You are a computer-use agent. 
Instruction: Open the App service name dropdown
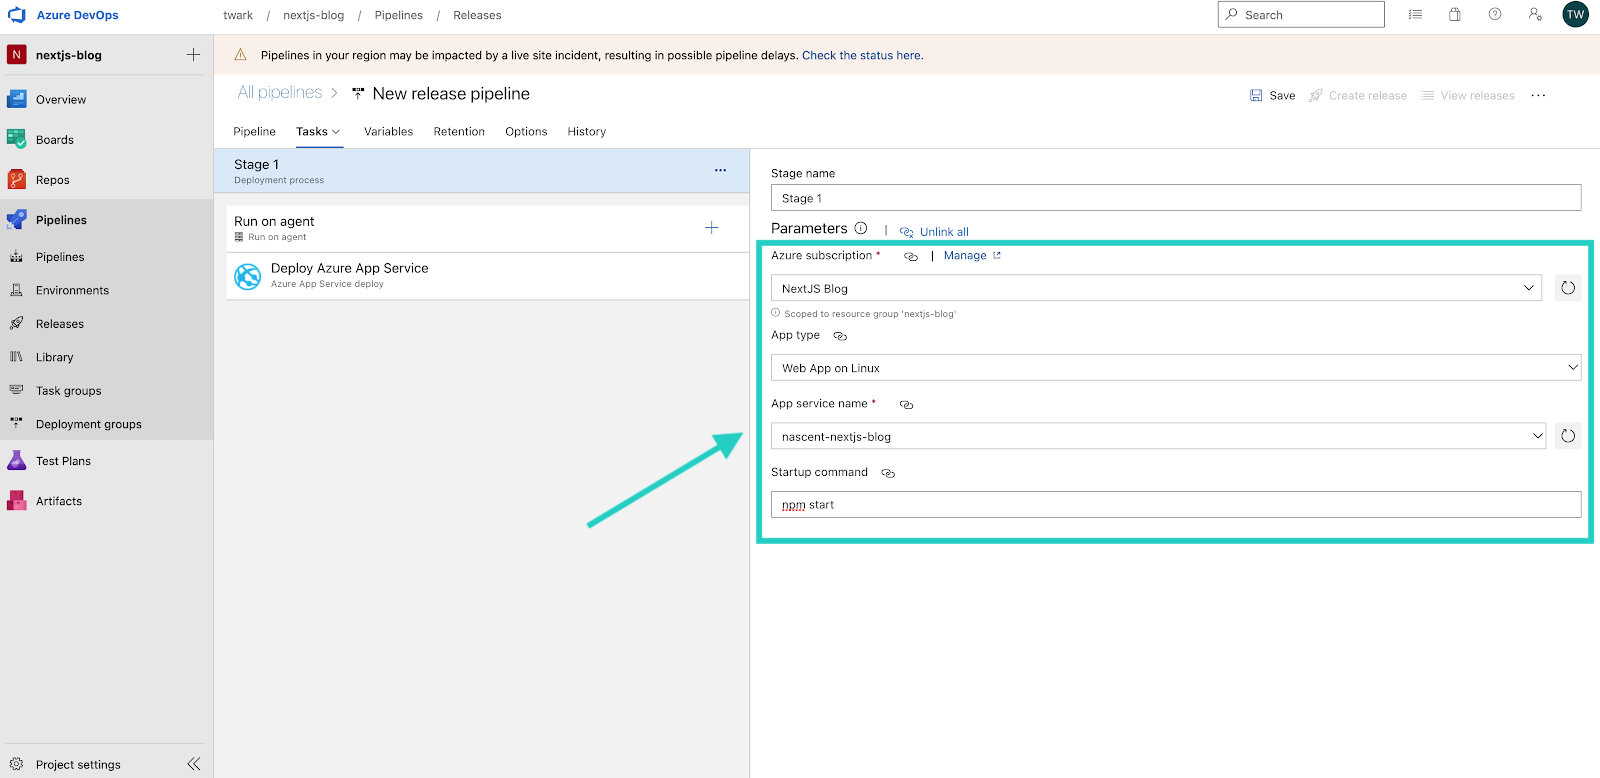click(x=1158, y=436)
